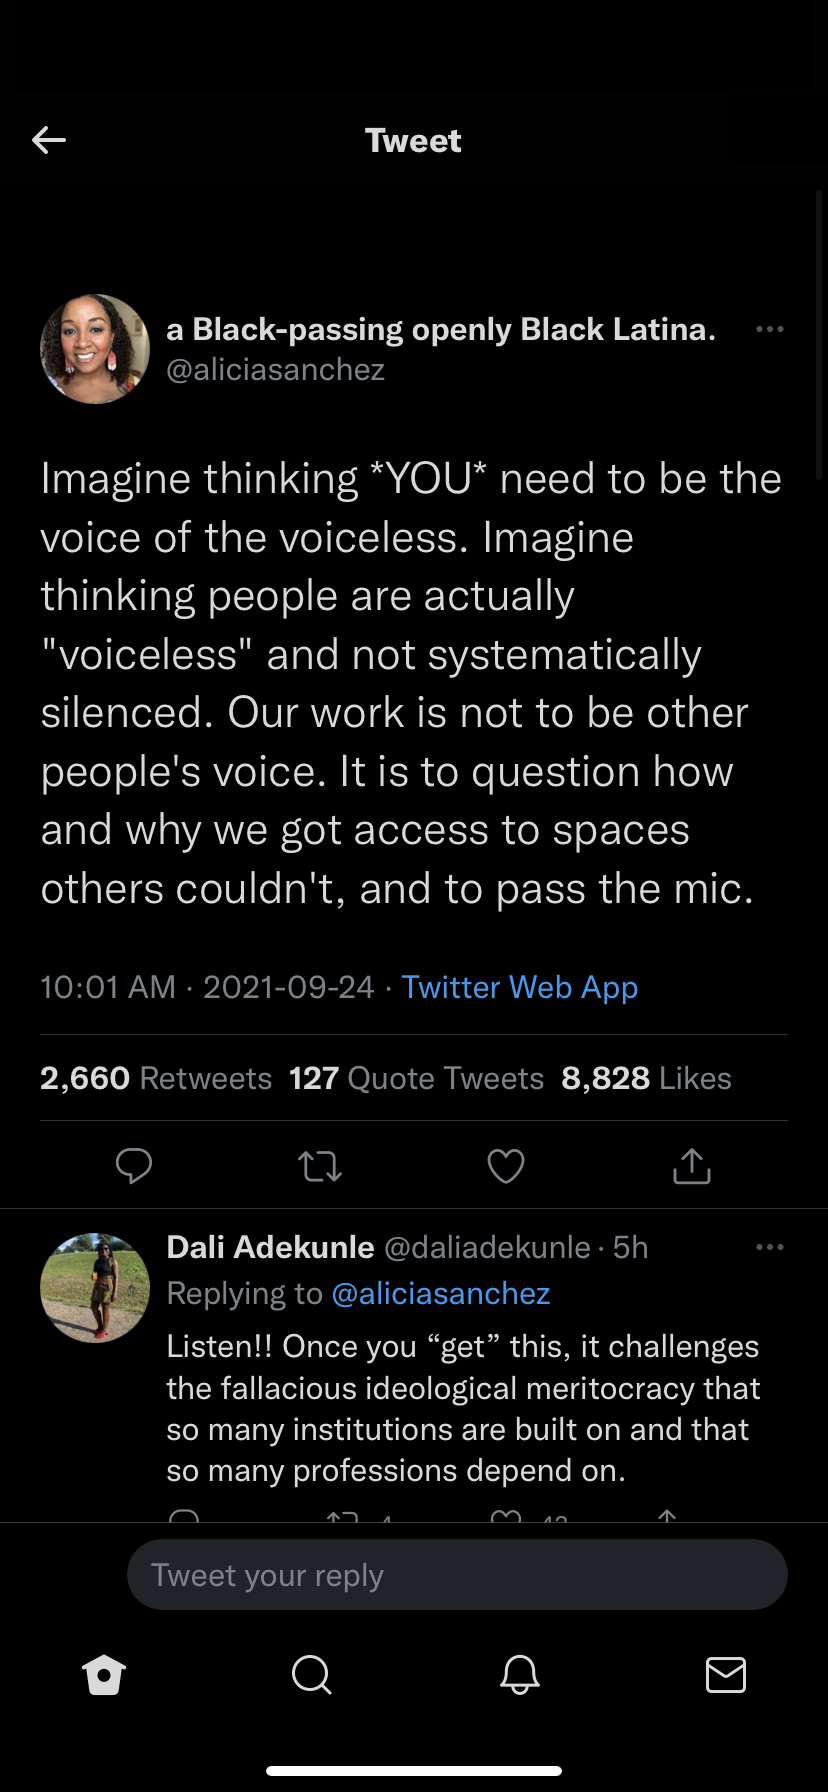Open Dali Adekunle's profile picture
This screenshot has width=828, height=1792.
(95, 1287)
